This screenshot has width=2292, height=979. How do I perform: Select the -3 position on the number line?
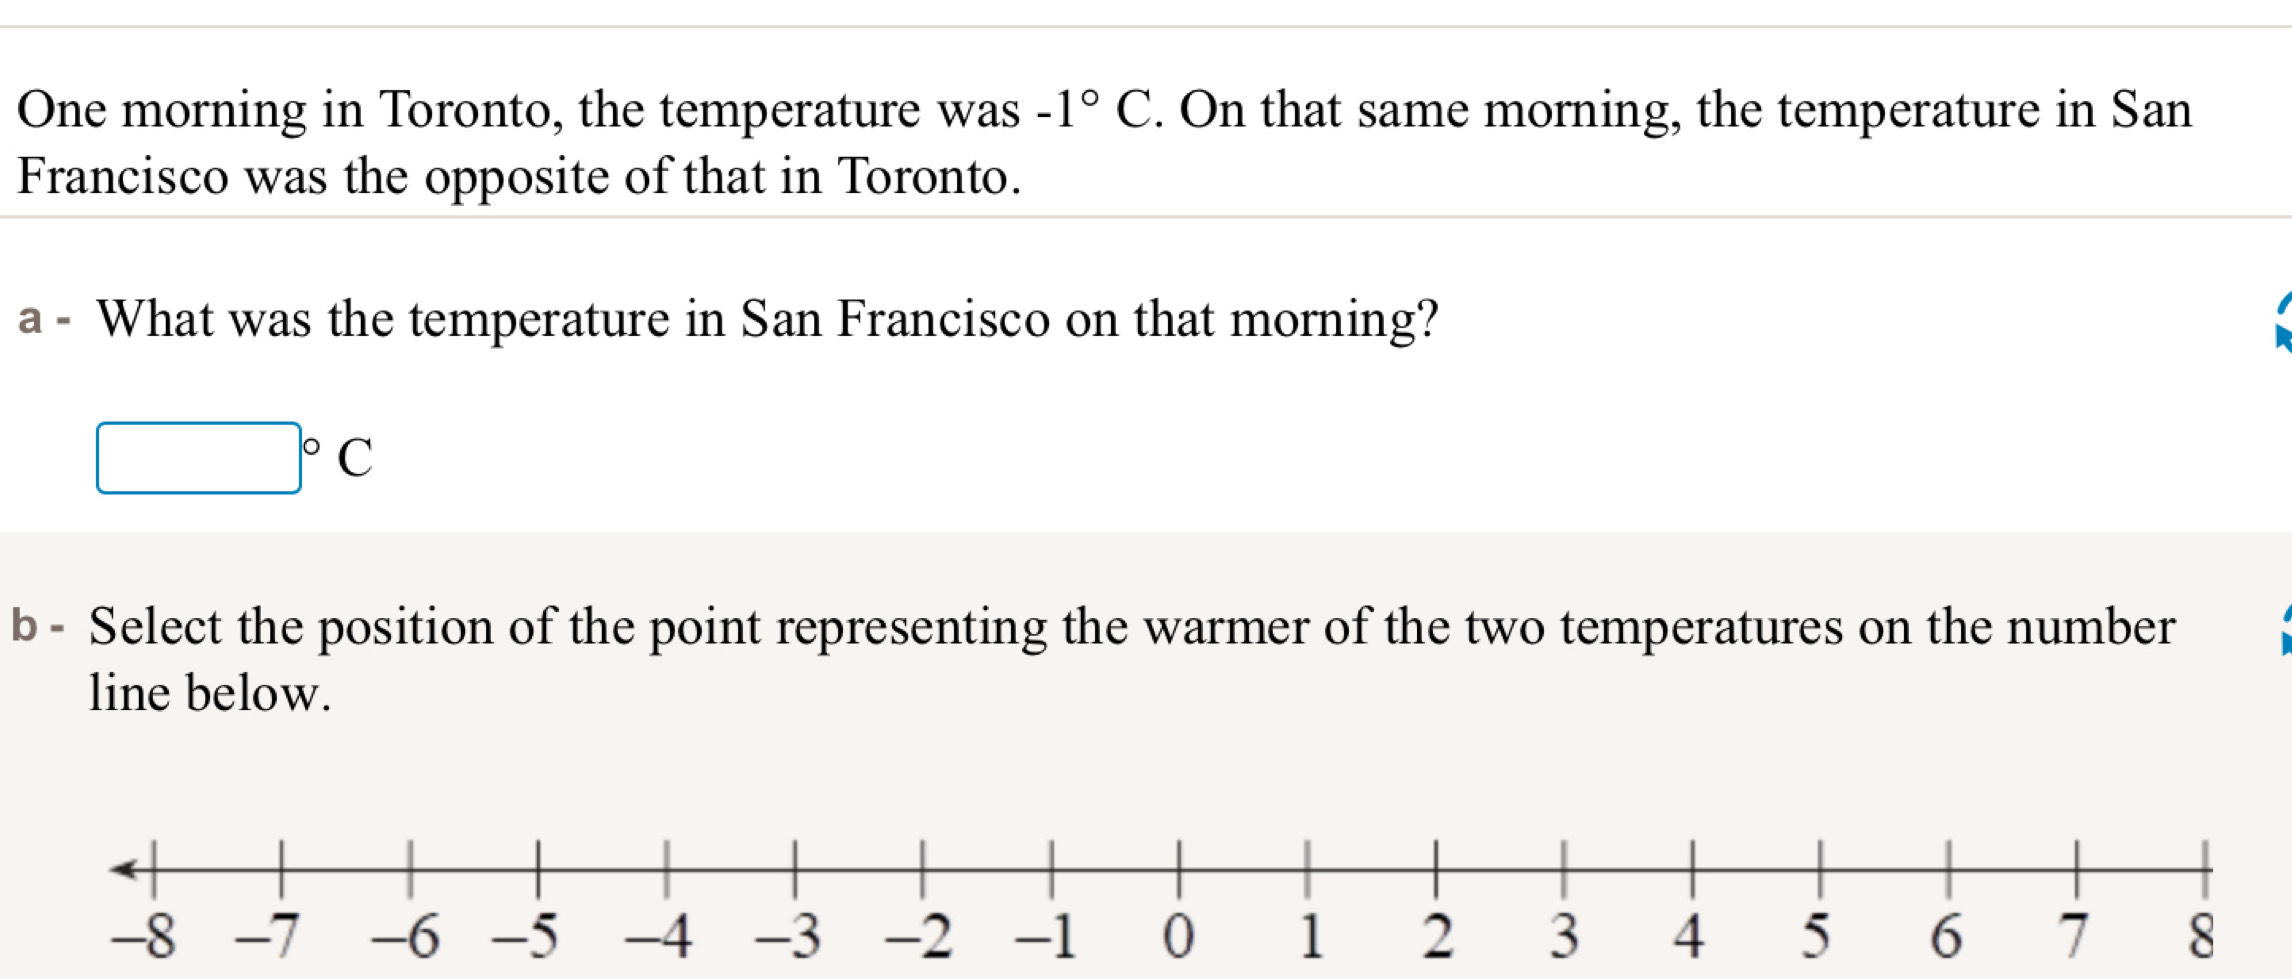[795, 870]
